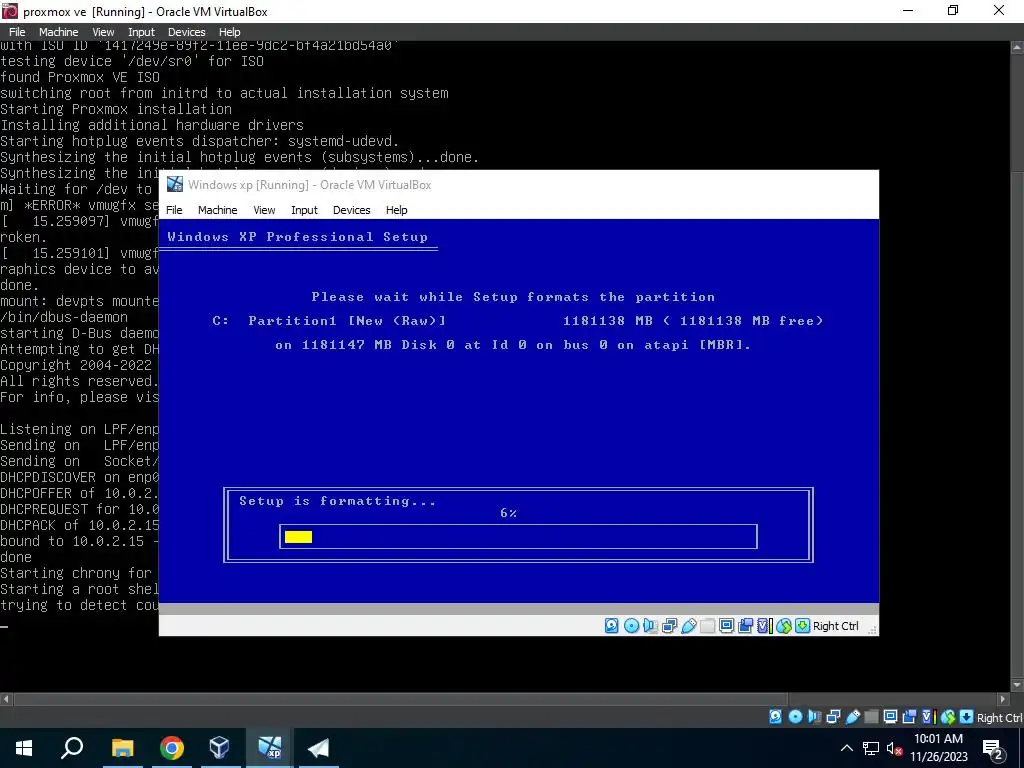Click the muted volume tray icon
Screen dimensions: 1024x768
point(895,748)
